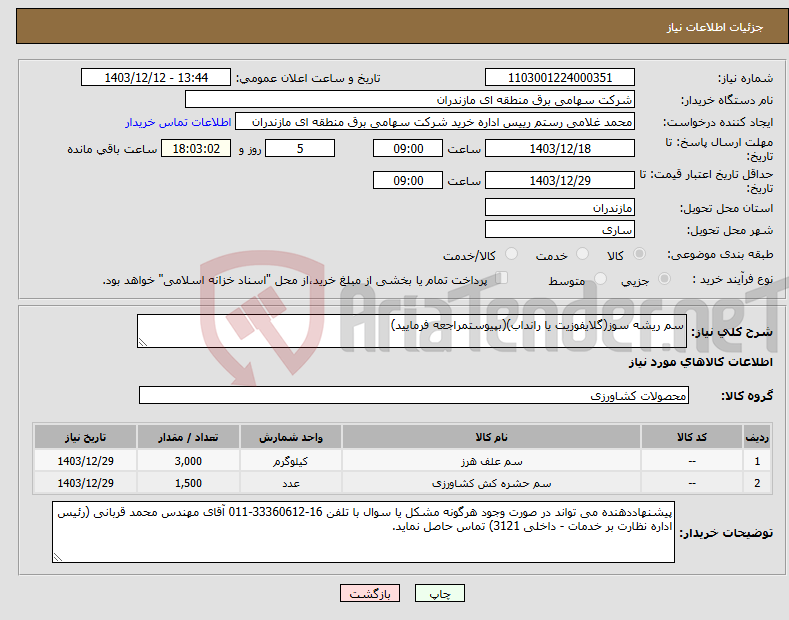Screen dimensions: 789x620
Task: Click the جزئیات اطلاعات نیاز page title
Action: [x=715, y=27]
